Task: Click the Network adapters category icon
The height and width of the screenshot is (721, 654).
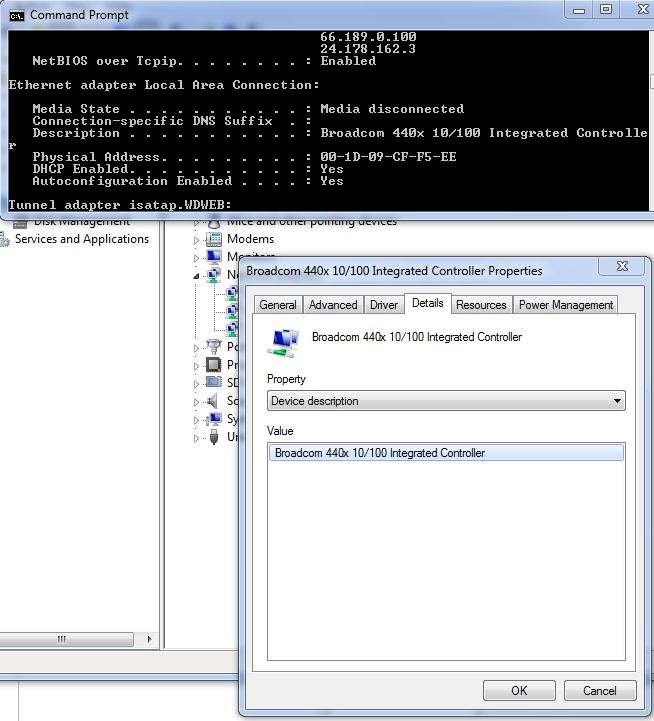Action: tap(214, 275)
